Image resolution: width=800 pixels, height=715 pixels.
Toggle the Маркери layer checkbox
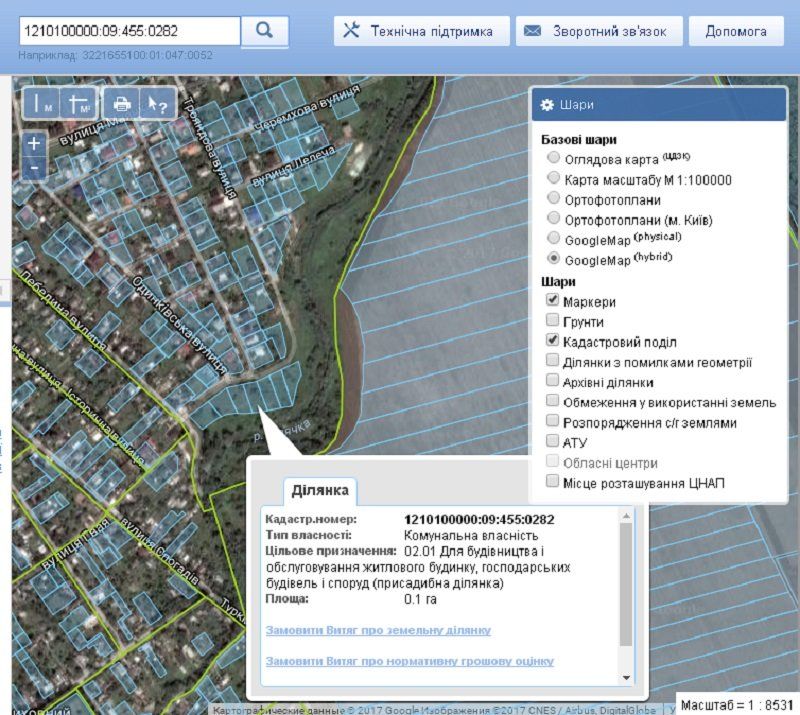tap(553, 301)
